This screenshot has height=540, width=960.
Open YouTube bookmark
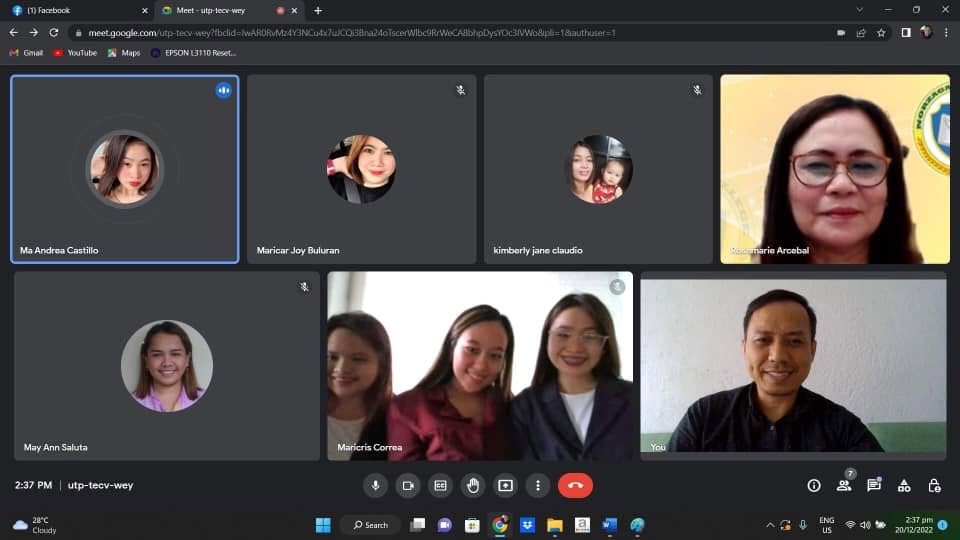click(x=75, y=53)
